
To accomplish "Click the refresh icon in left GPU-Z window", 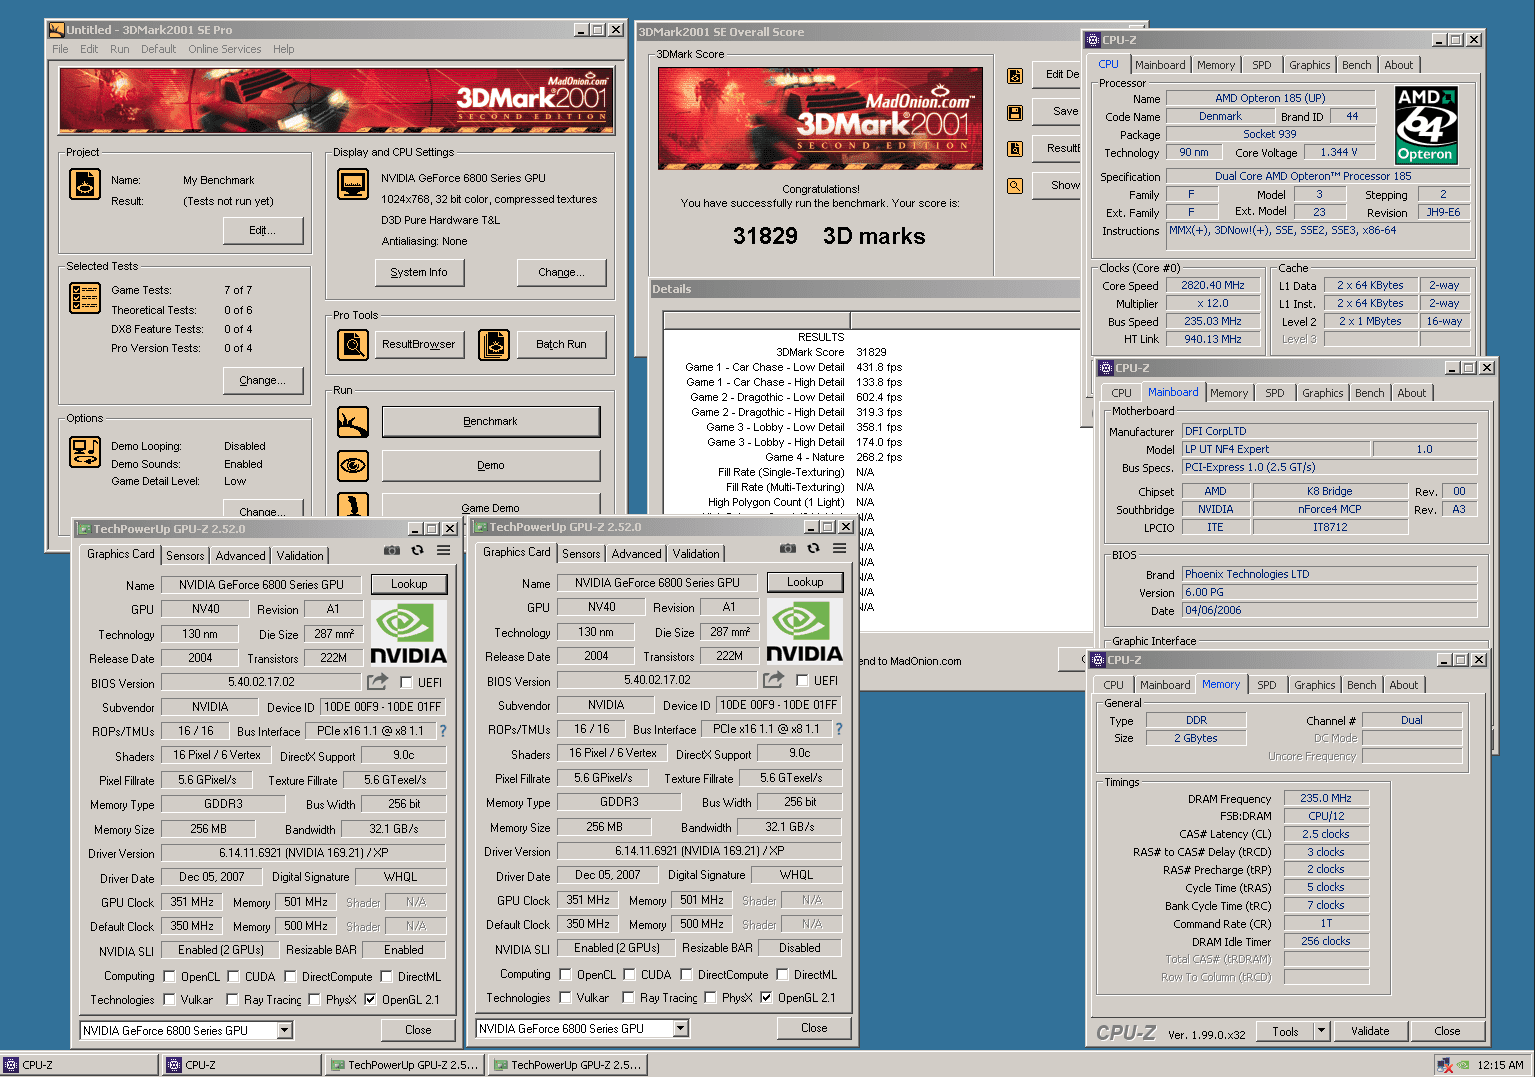I will pos(417,550).
